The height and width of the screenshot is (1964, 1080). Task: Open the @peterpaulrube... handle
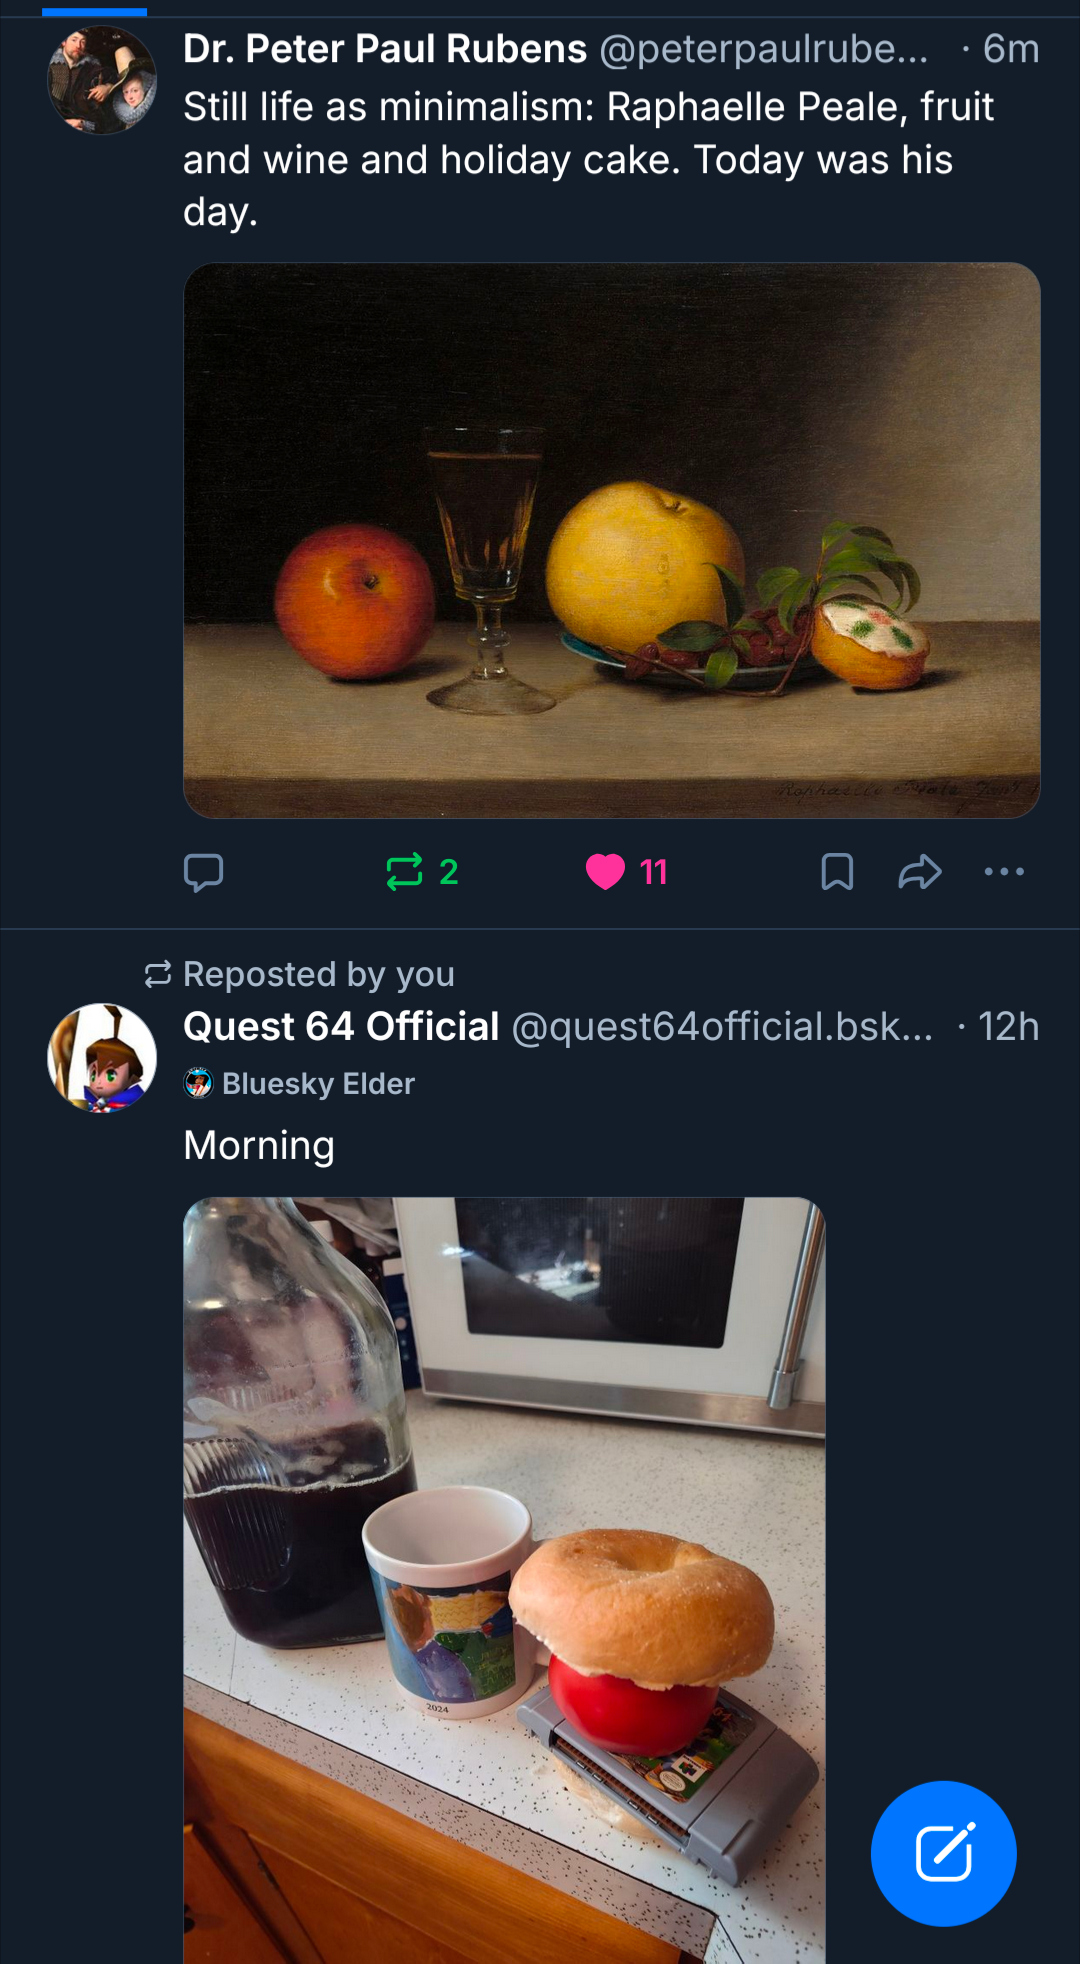click(x=763, y=49)
